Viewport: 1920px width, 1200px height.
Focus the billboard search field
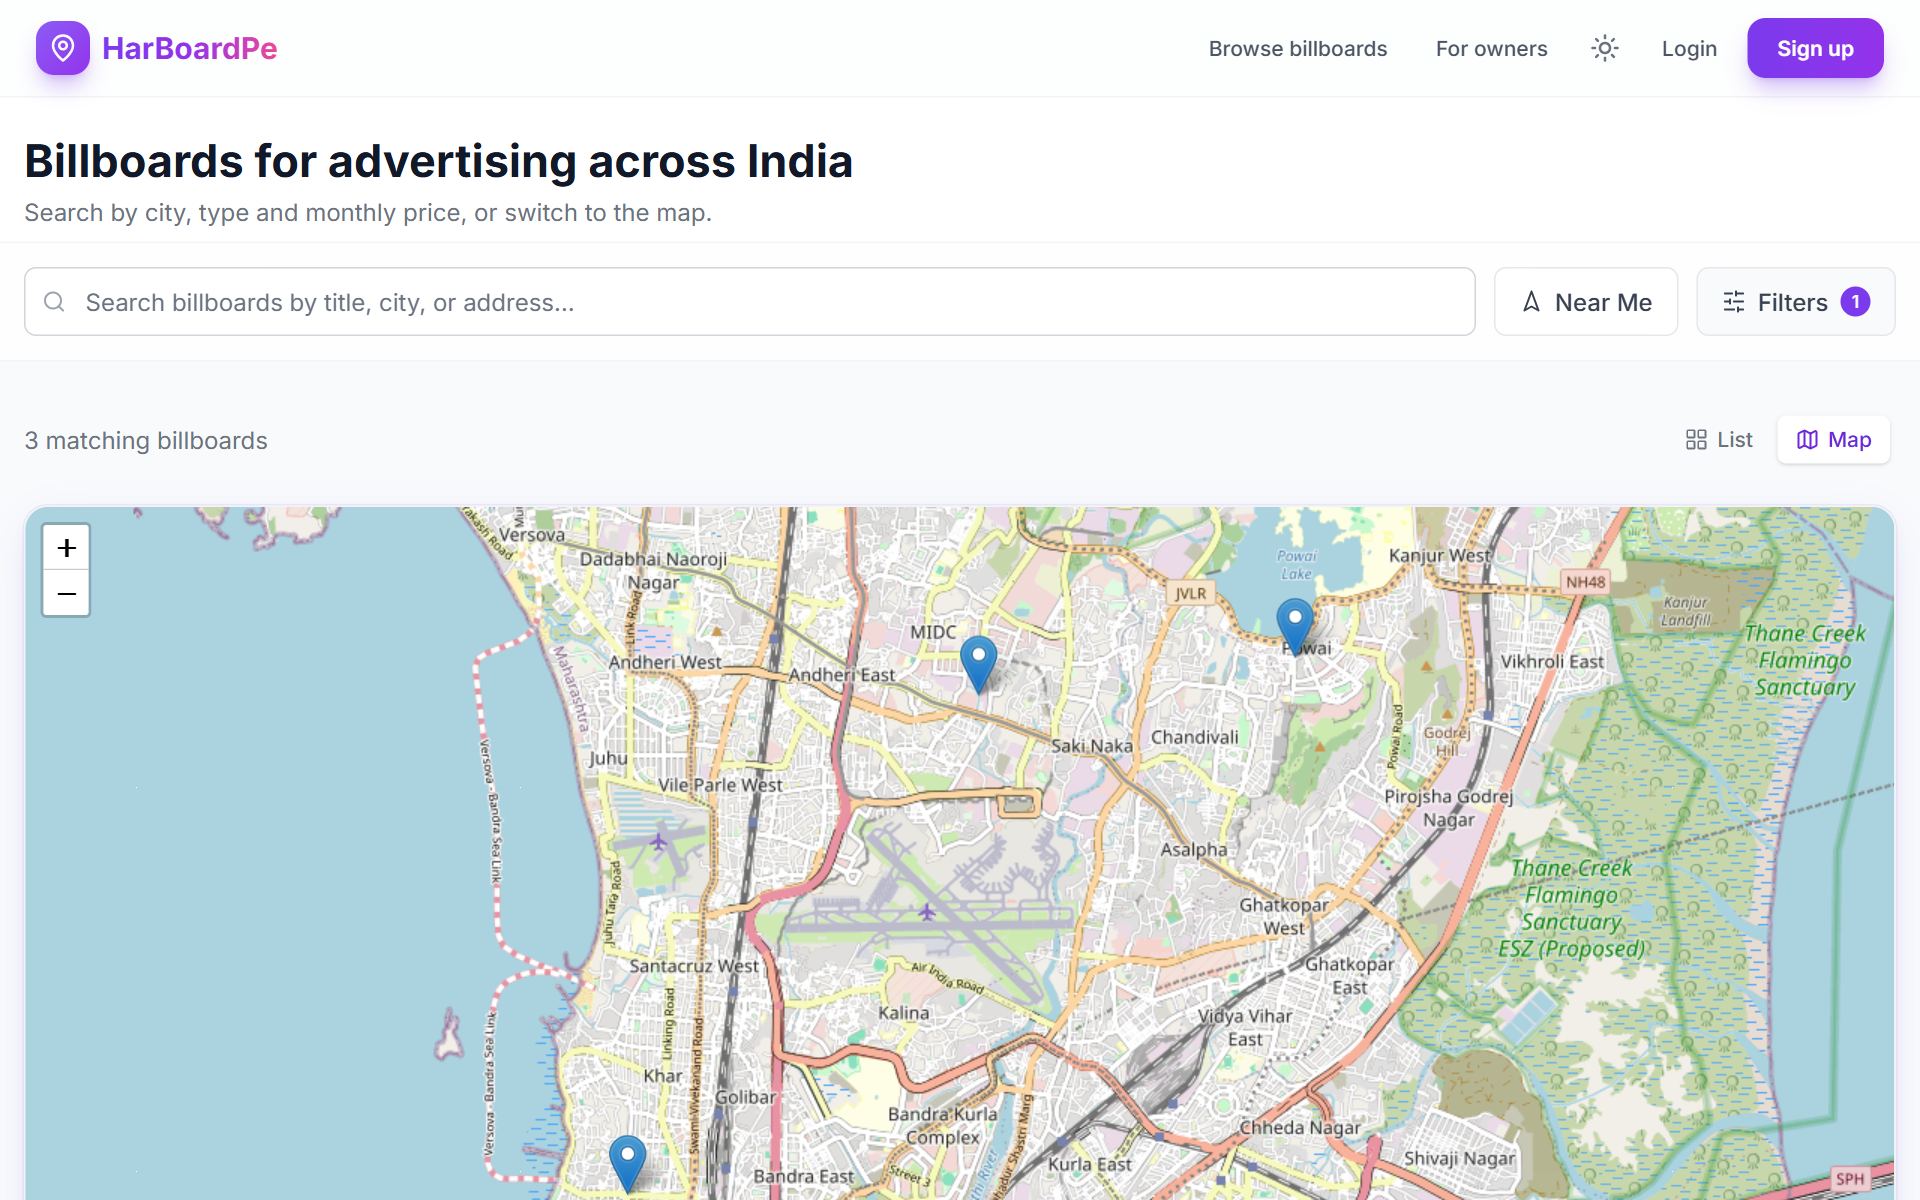click(749, 301)
